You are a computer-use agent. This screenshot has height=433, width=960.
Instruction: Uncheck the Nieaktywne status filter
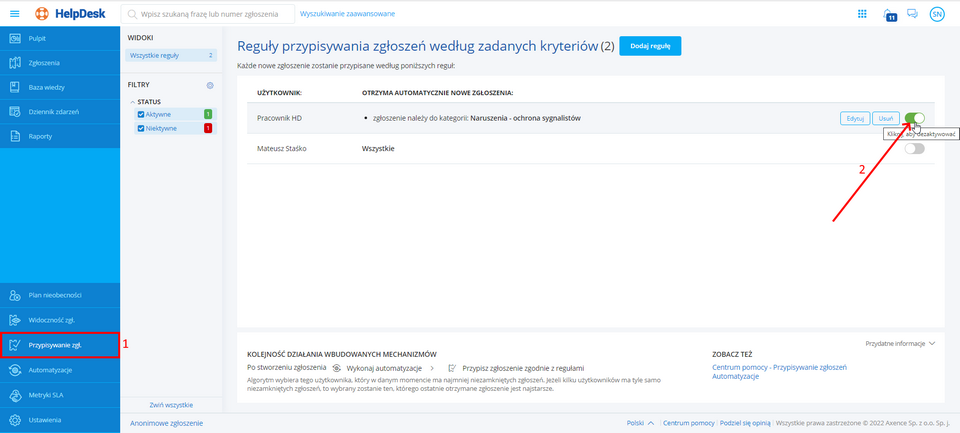tap(141, 128)
